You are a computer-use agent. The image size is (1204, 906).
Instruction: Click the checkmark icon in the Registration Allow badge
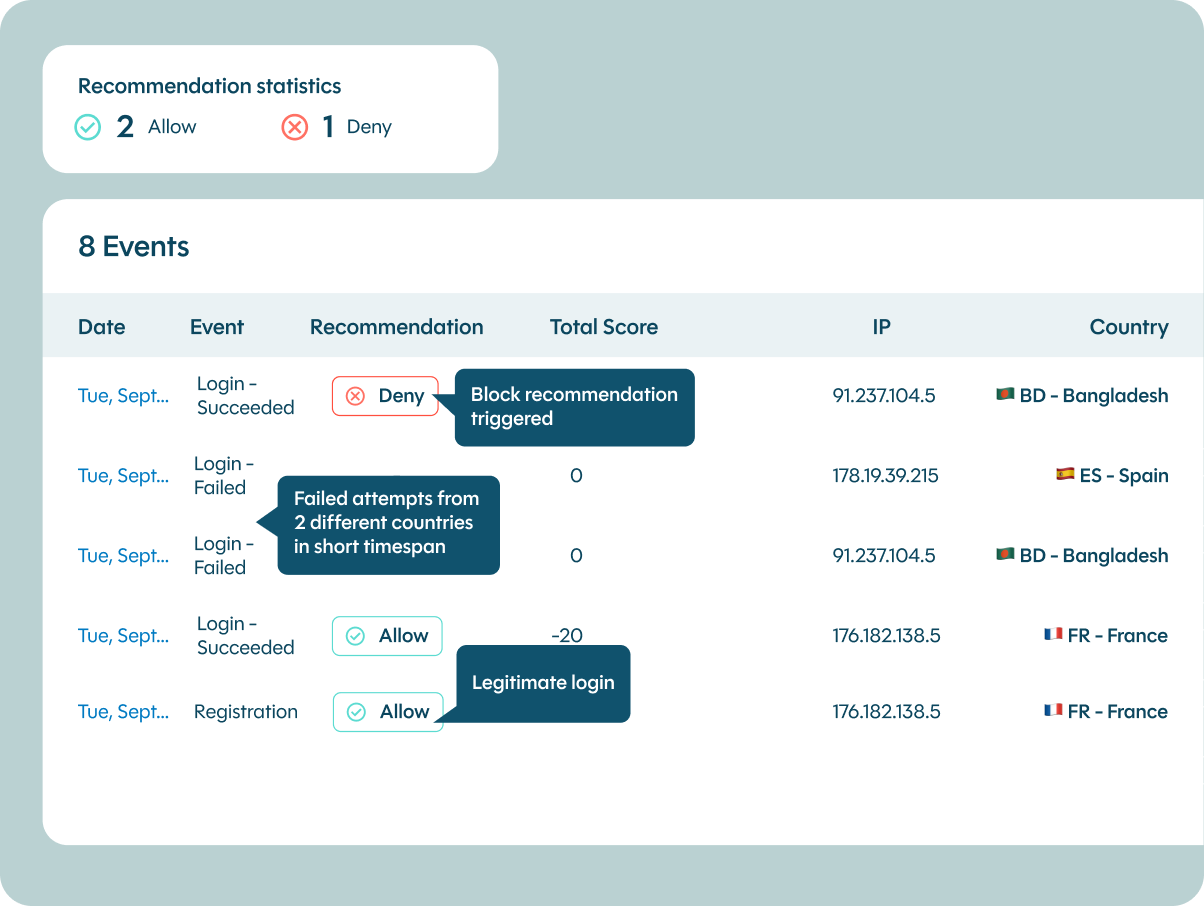click(x=356, y=712)
